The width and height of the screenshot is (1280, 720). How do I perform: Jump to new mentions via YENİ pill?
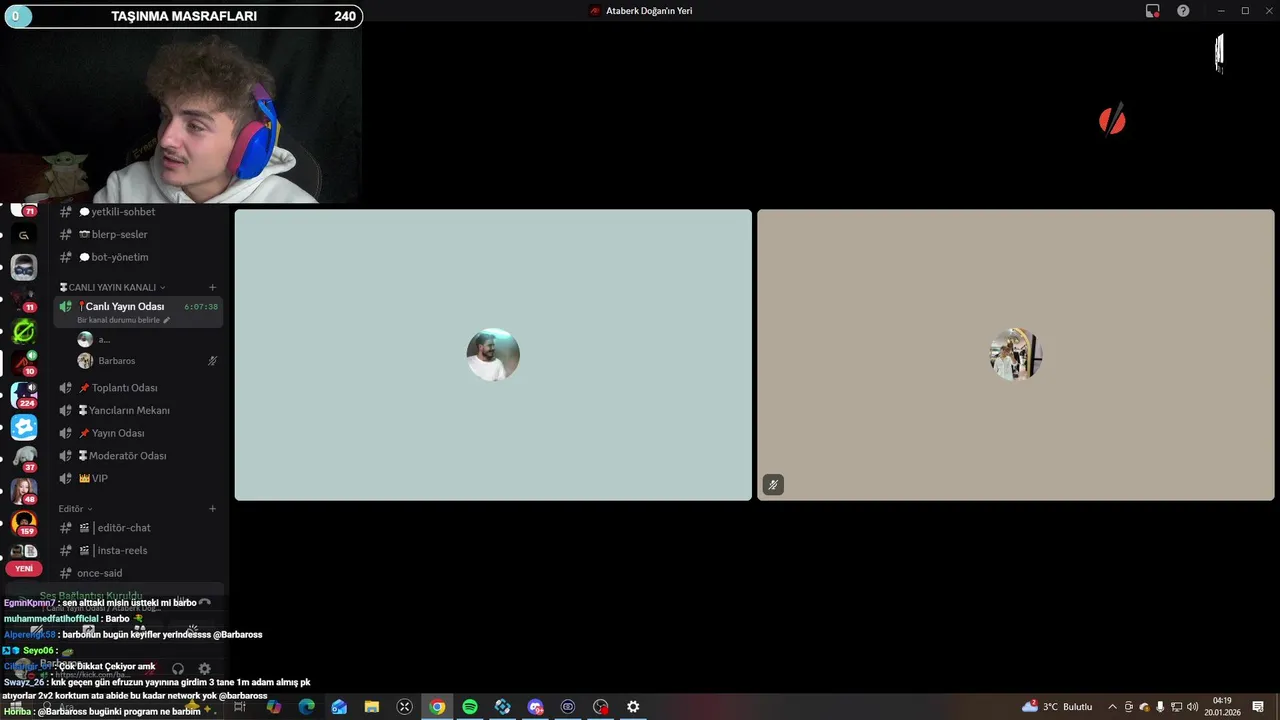tap(24, 568)
